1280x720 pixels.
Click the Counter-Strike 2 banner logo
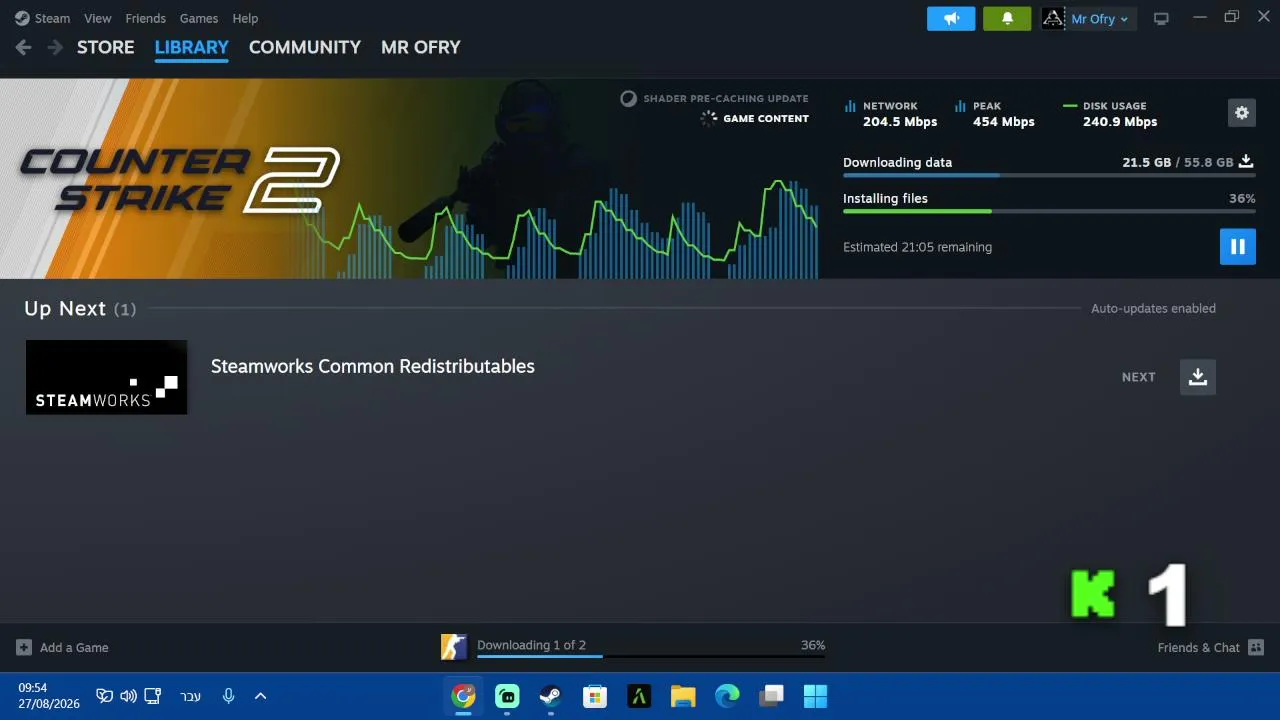(x=180, y=180)
